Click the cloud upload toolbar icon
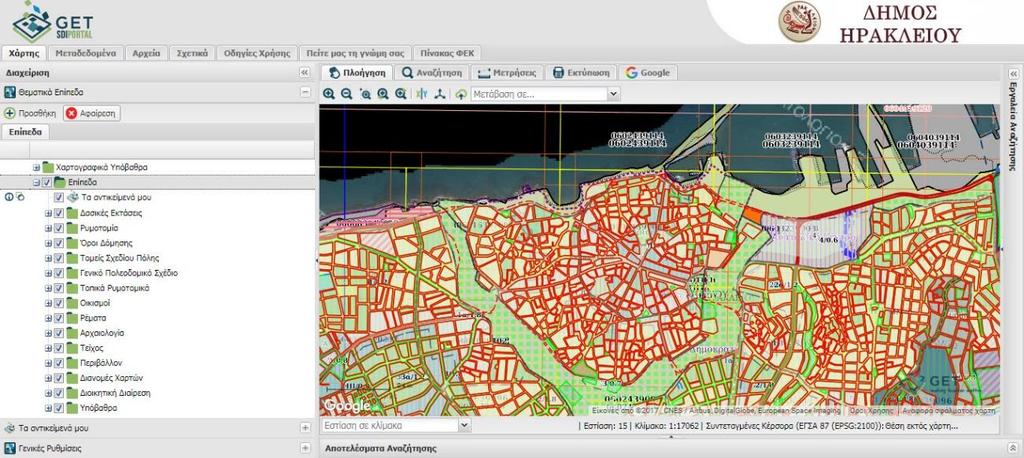Image resolution: width=1024 pixels, height=458 pixels. click(461, 94)
